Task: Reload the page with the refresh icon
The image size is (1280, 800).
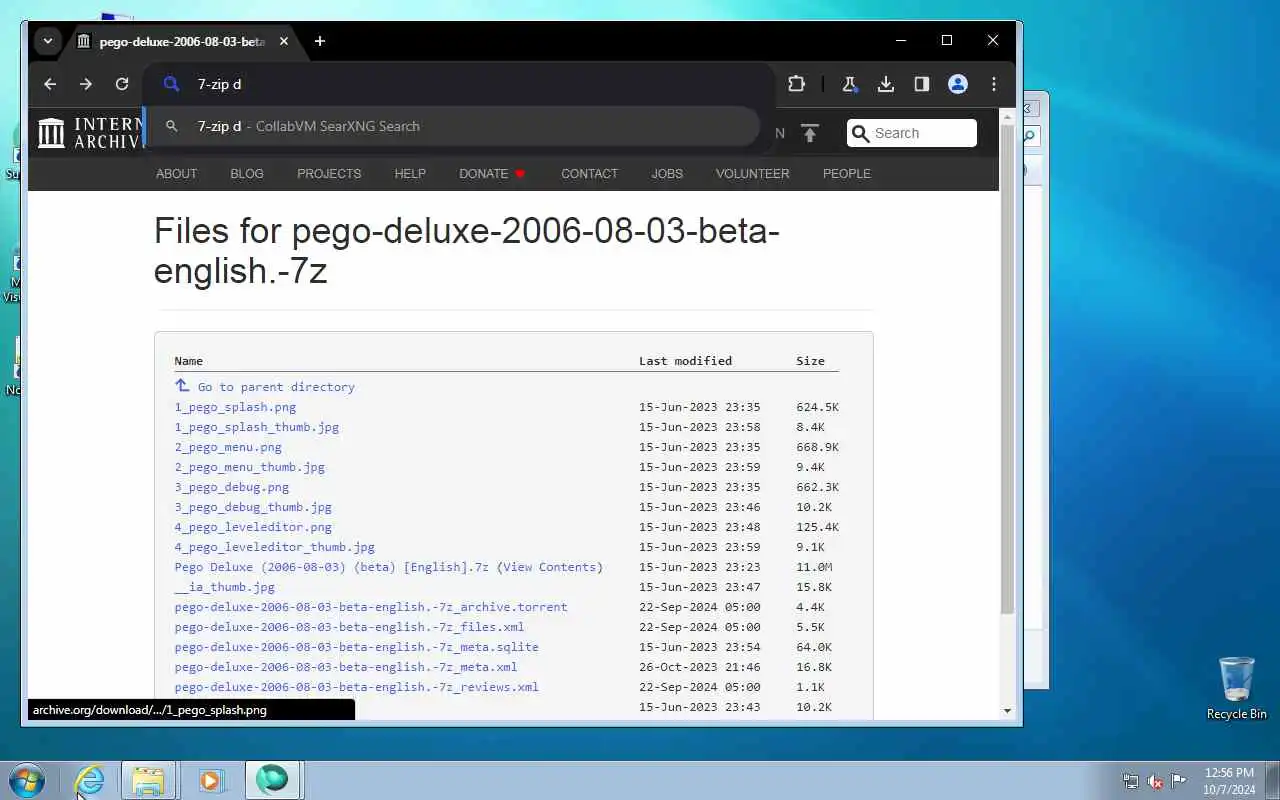Action: [122, 85]
